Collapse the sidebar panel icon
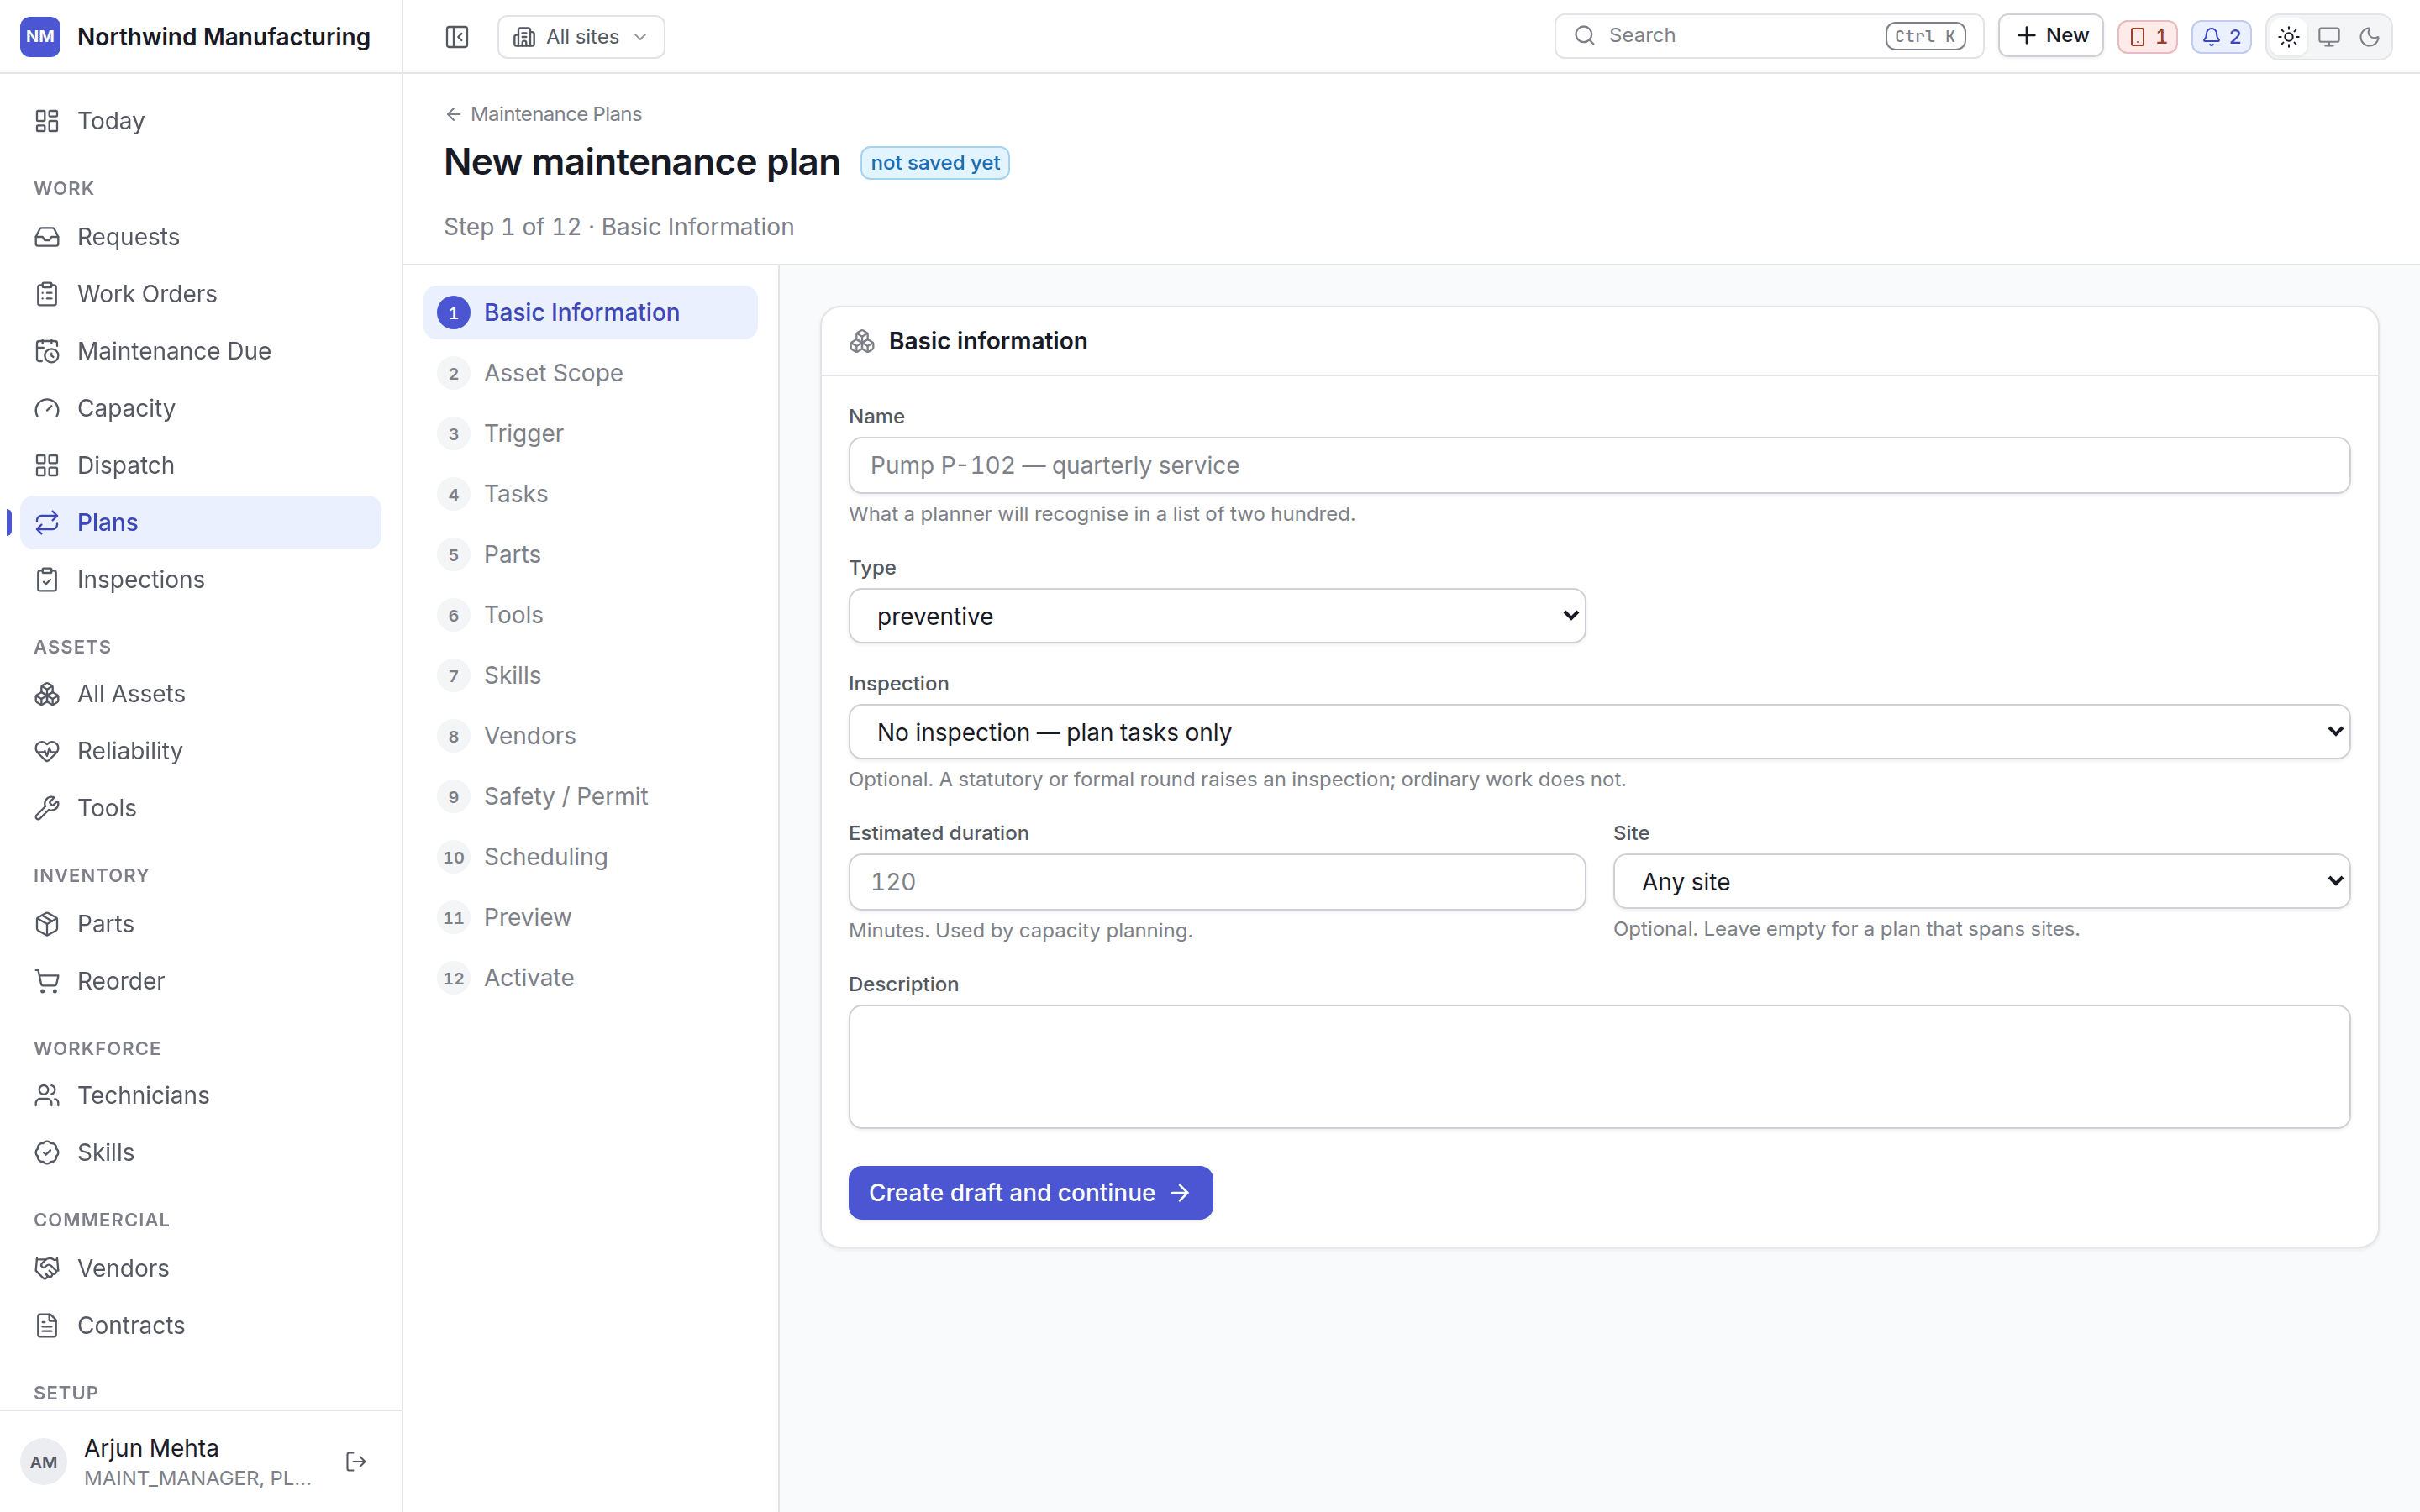The image size is (2420, 1512). [x=457, y=37]
